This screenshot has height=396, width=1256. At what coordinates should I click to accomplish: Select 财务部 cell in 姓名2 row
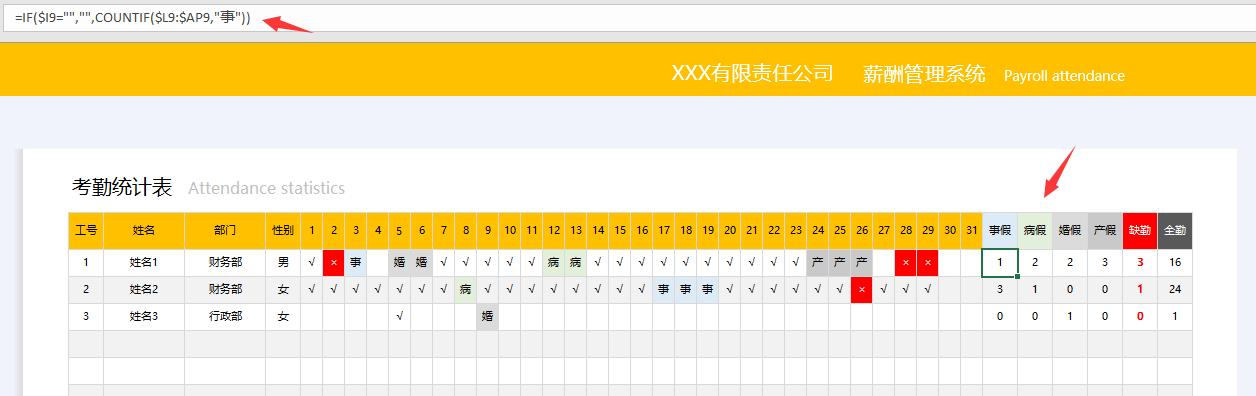[225, 289]
